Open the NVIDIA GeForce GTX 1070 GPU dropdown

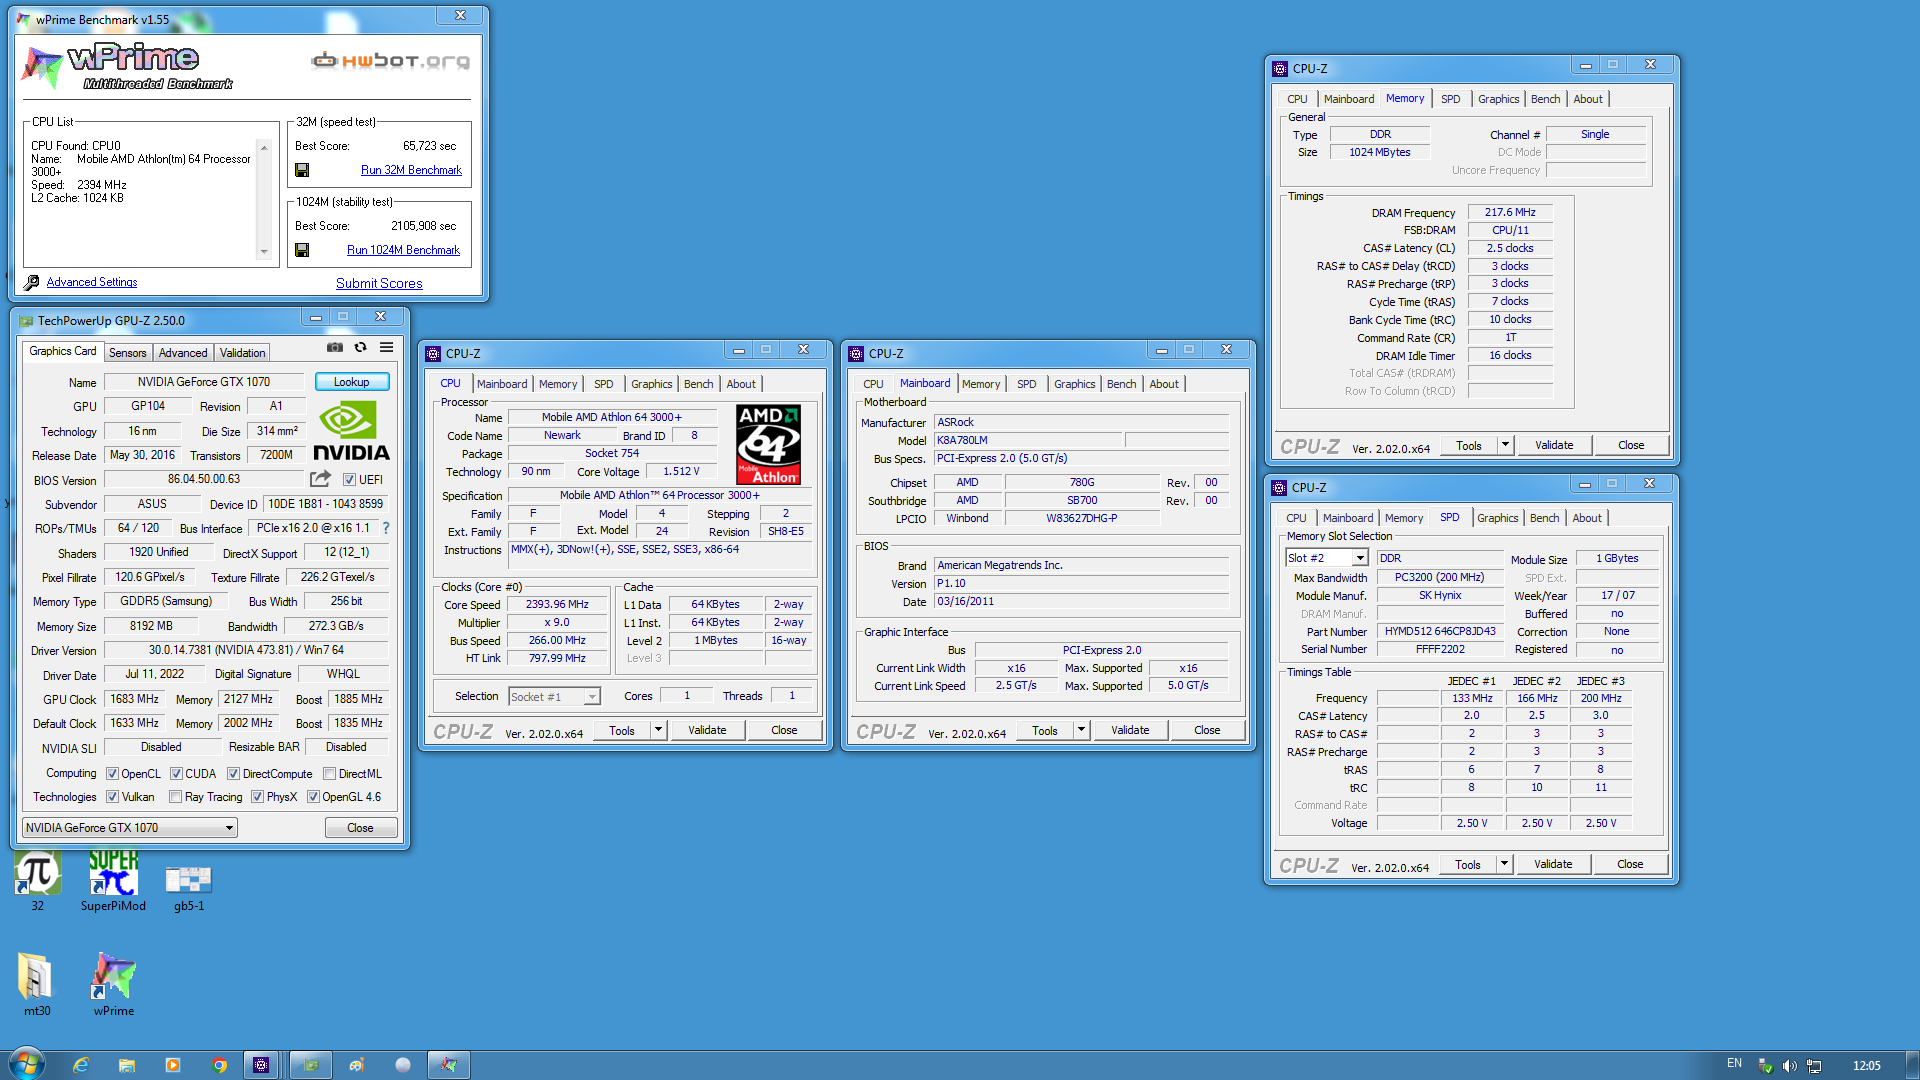(x=130, y=828)
